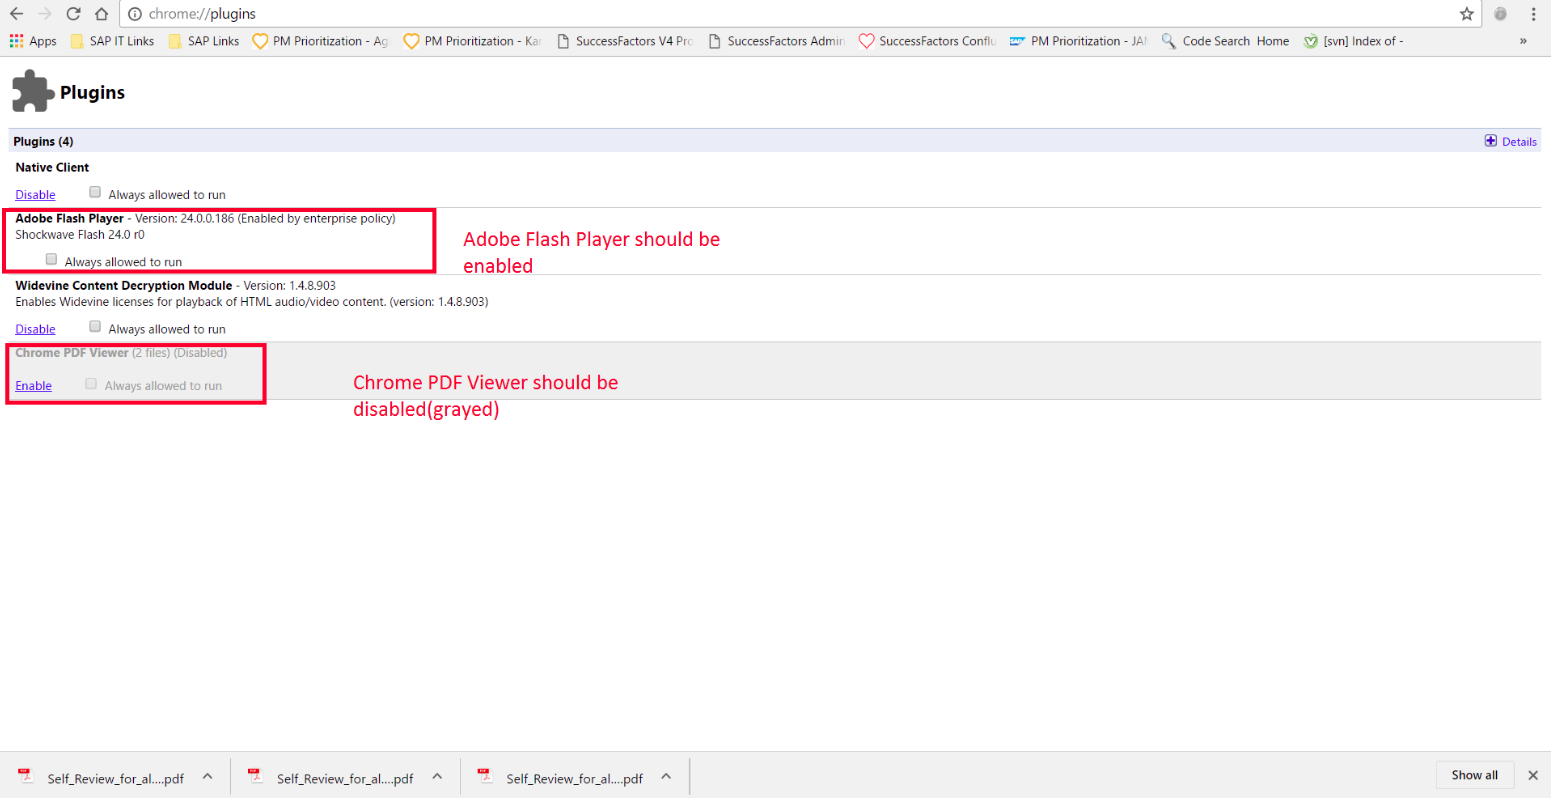Close the downloads bar
This screenshot has height=798, width=1552.
click(1533, 775)
